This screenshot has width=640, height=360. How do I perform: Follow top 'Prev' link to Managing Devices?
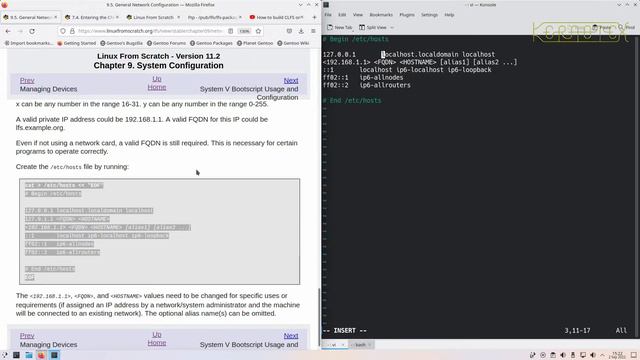tap(27, 80)
